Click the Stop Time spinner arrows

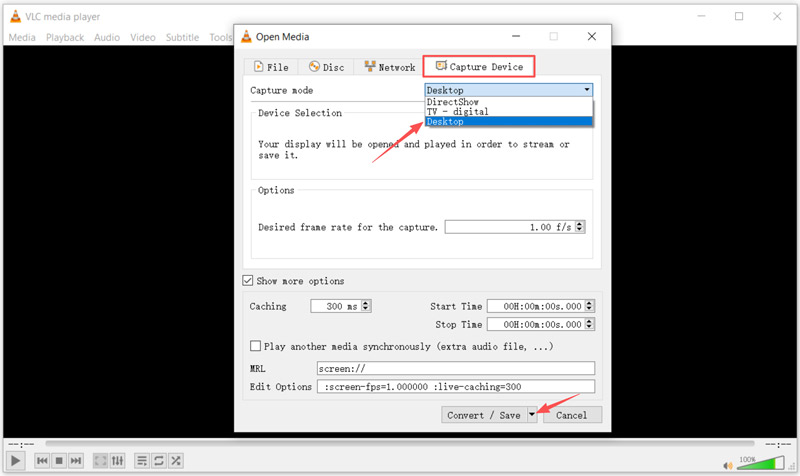pos(589,324)
